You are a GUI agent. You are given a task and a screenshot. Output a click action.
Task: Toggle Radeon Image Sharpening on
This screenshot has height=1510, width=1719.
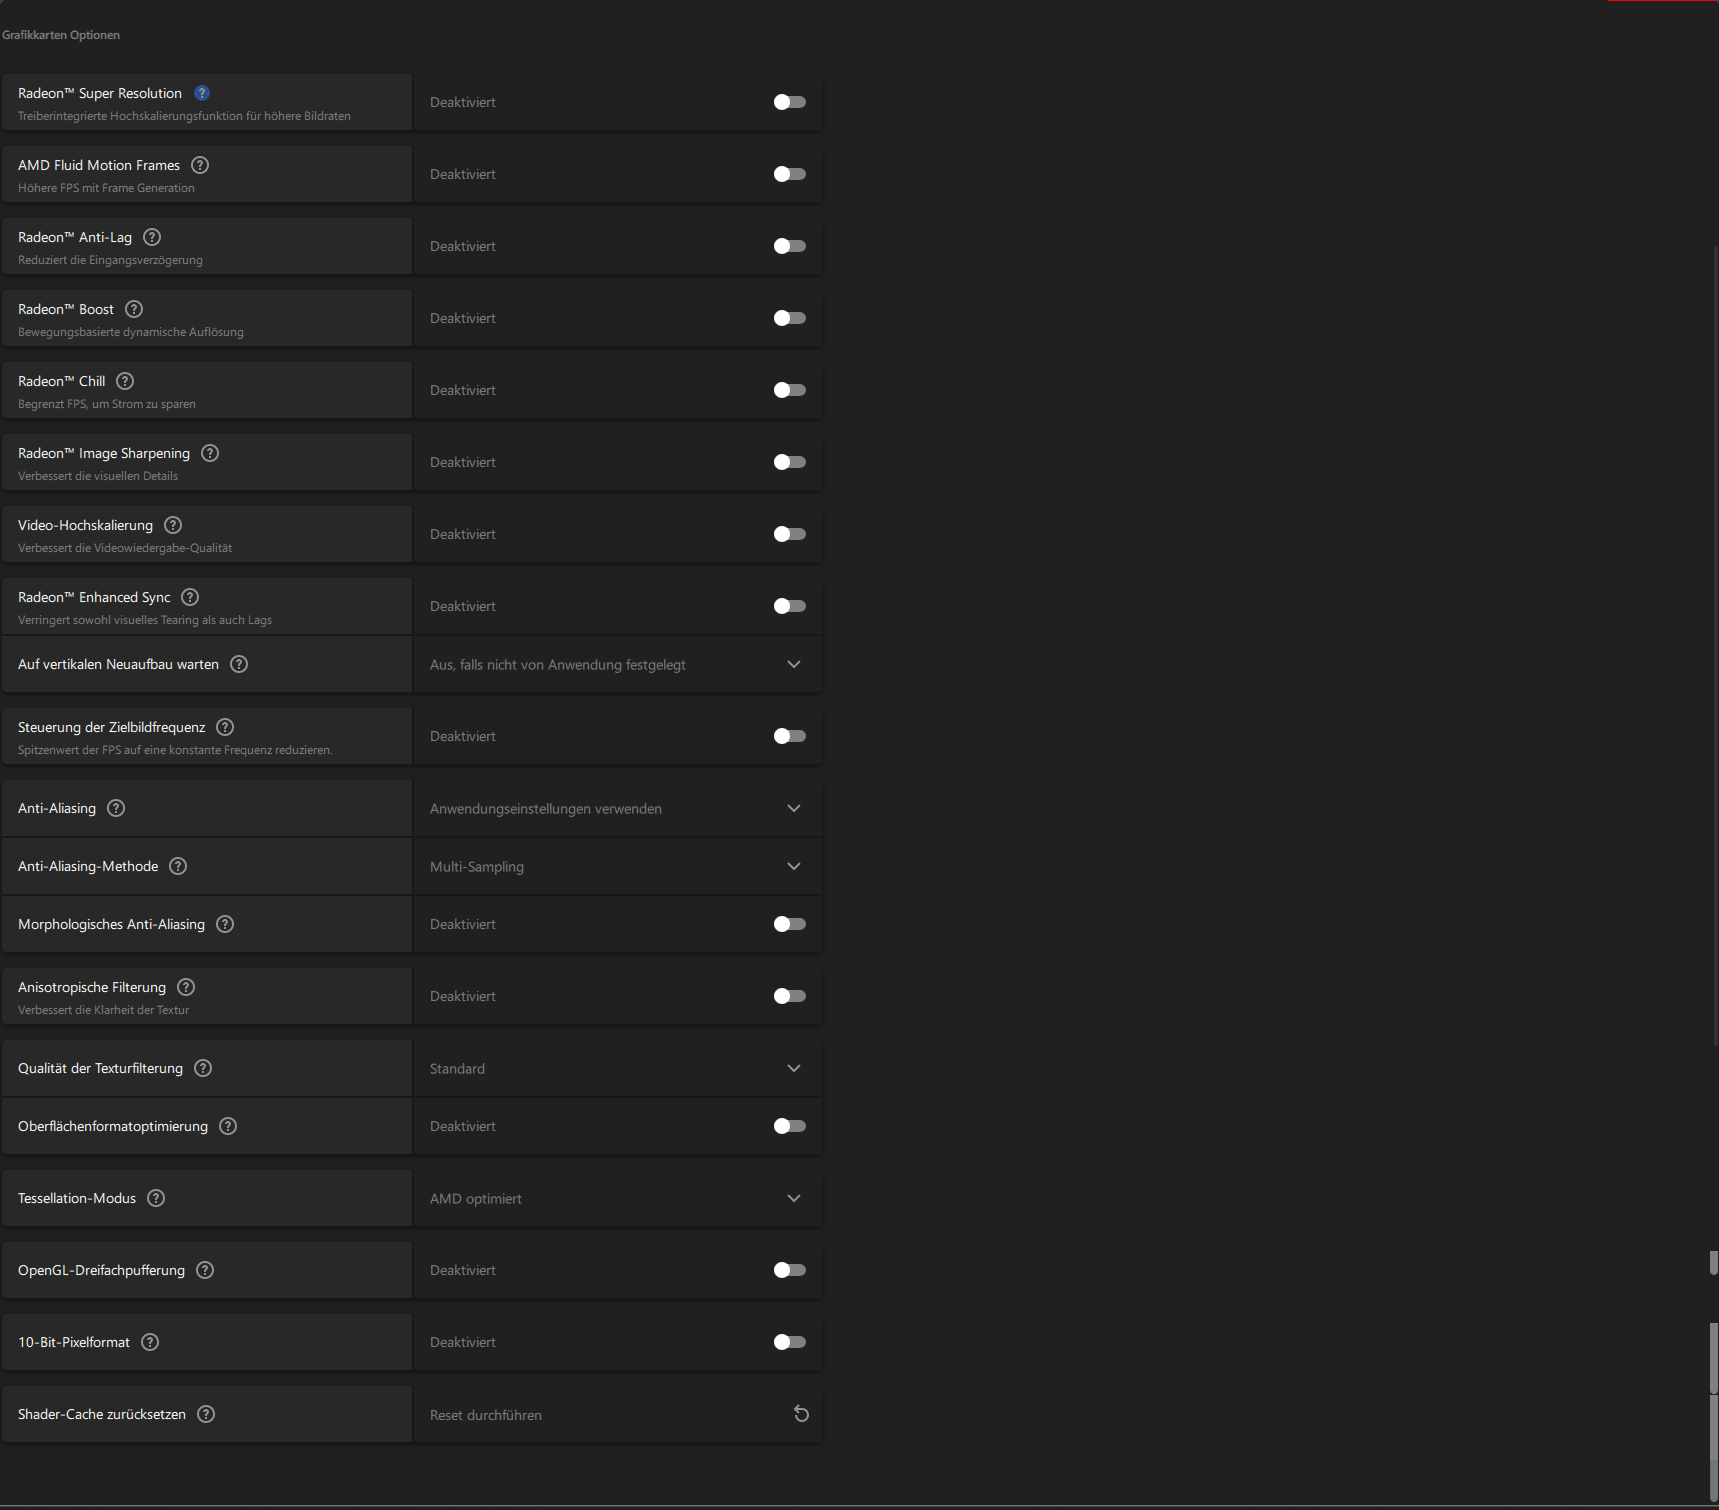[x=789, y=462]
